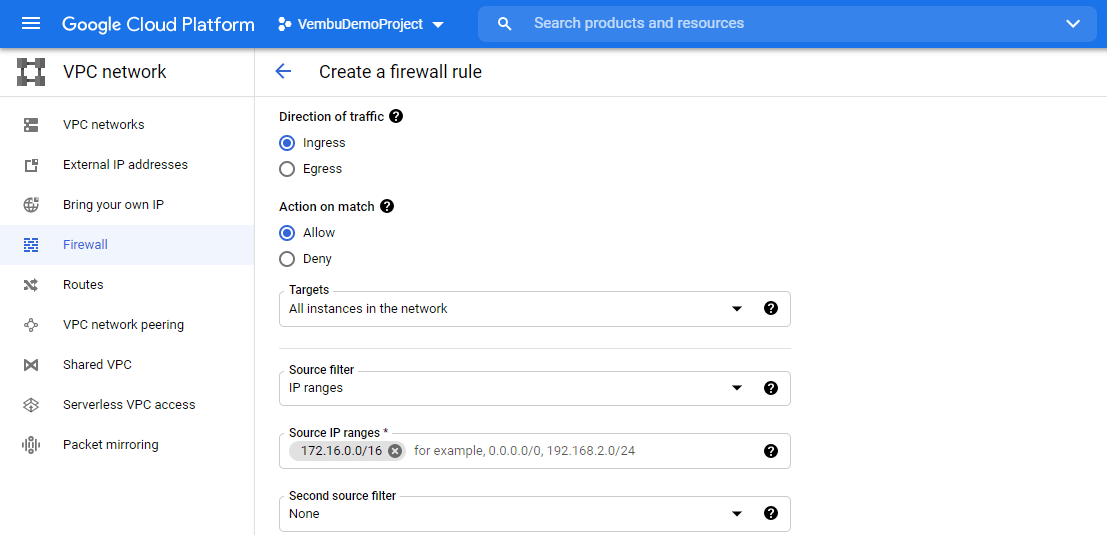Open the Shared VPC page
This screenshot has width=1107, height=535.
point(127,365)
